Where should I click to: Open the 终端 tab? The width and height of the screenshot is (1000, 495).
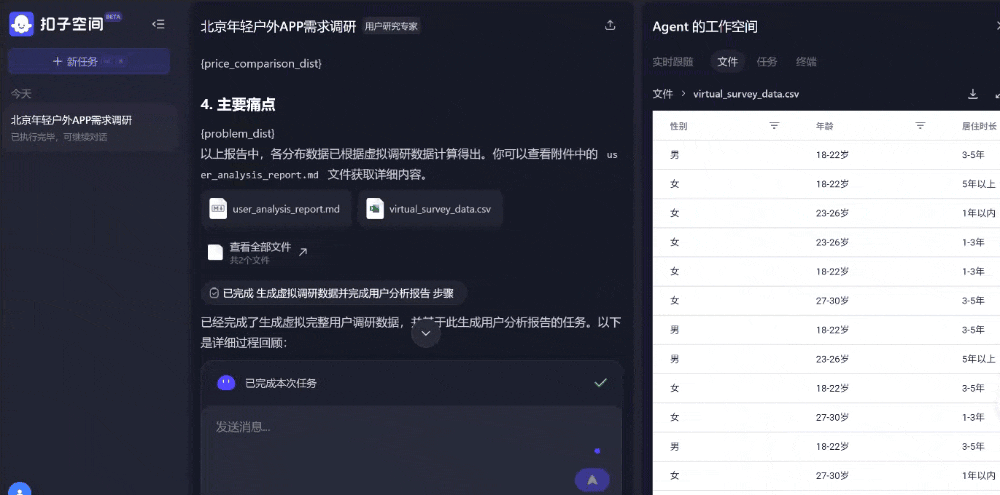tap(805, 62)
